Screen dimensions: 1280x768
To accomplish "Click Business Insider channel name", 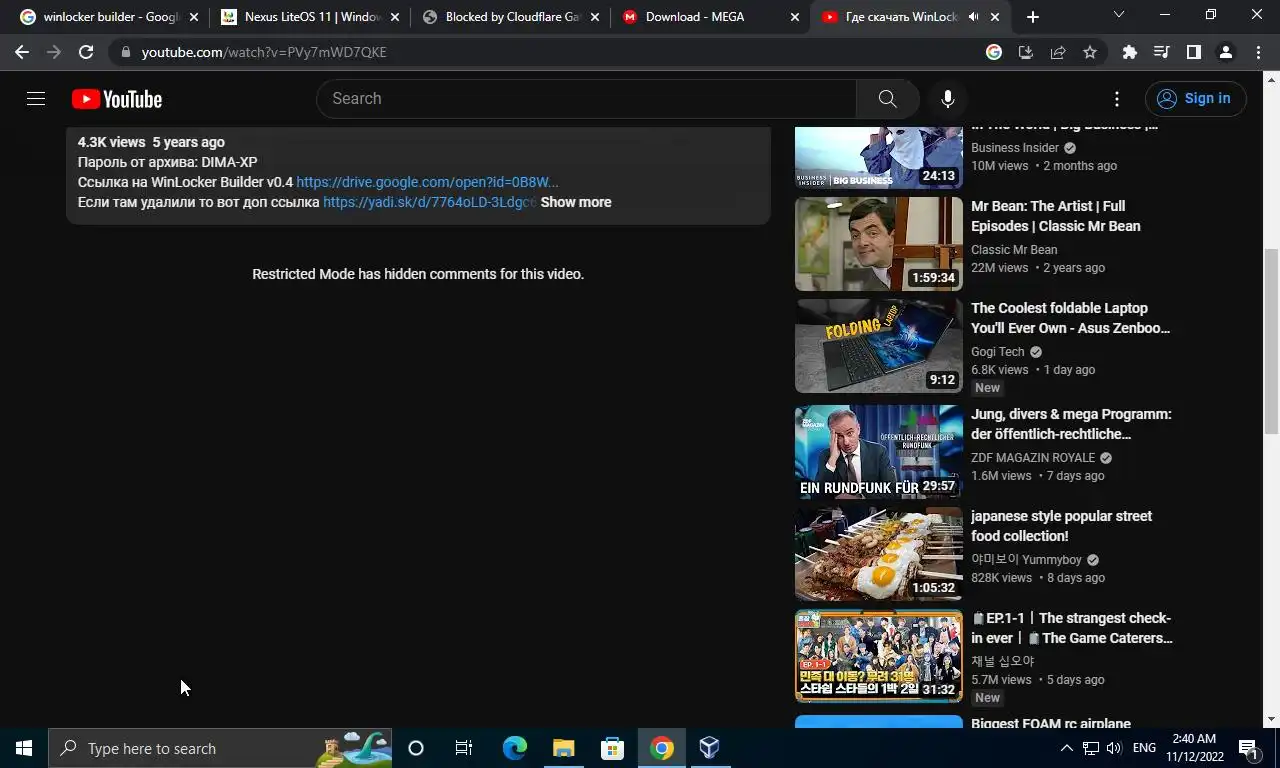I will click(x=1015, y=148).
